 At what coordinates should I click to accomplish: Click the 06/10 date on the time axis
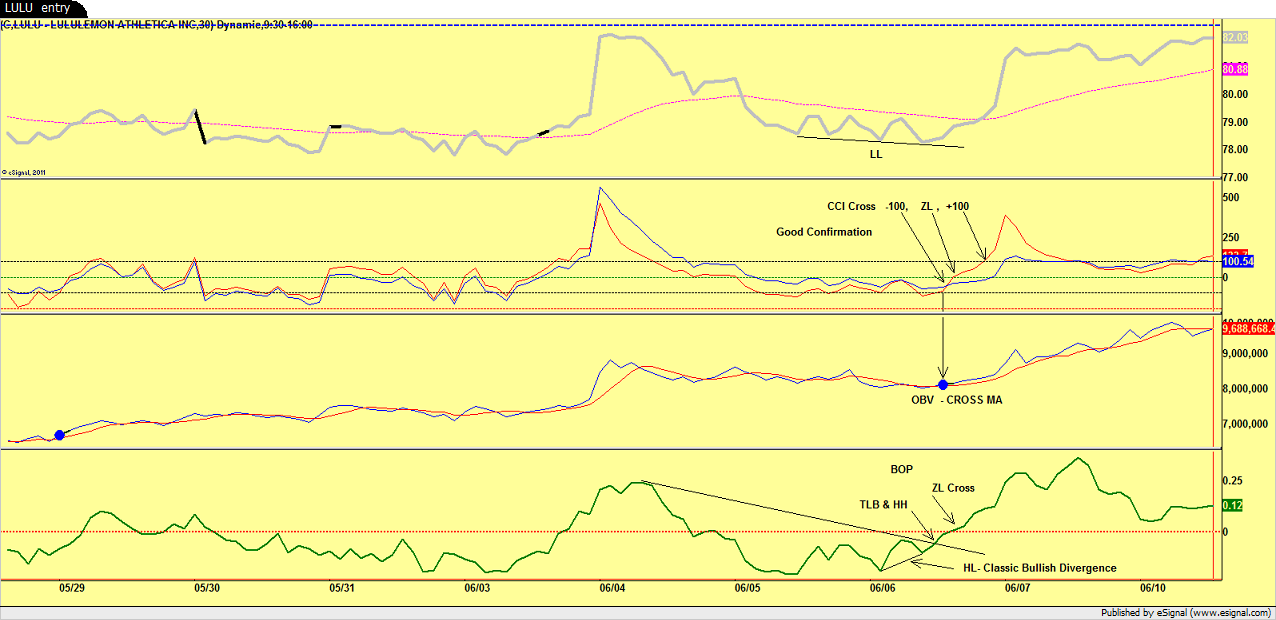1153,589
